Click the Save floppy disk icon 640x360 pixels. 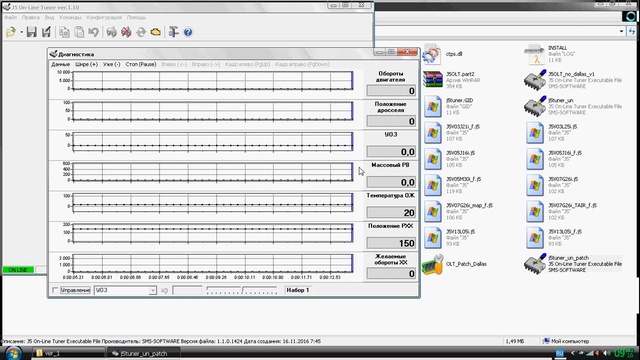click(31, 32)
